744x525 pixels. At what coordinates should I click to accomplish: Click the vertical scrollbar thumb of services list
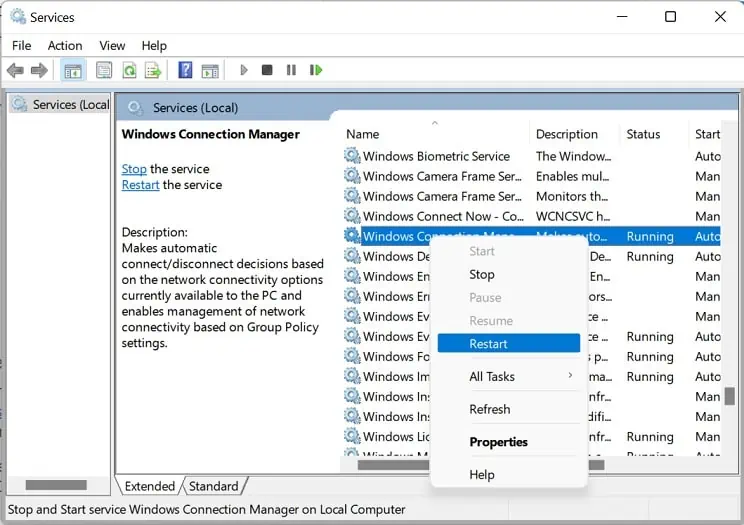point(729,396)
